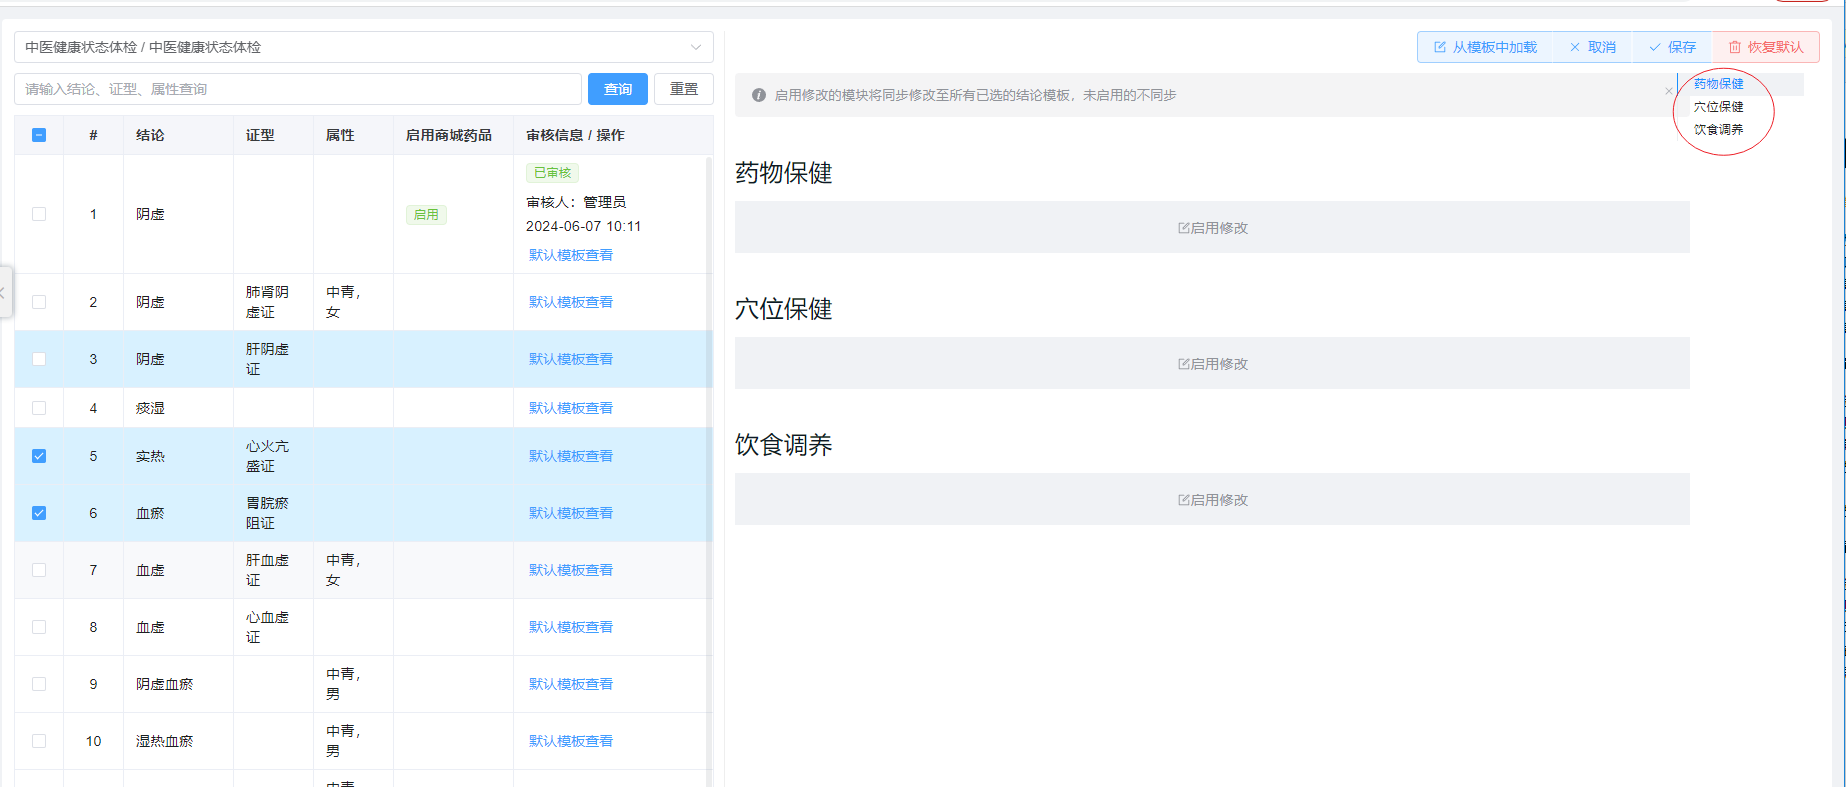Click the 恢复默认 restore default button
Image resolution: width=1846 pixels, height=787 pixels.
coord(1766,47)
